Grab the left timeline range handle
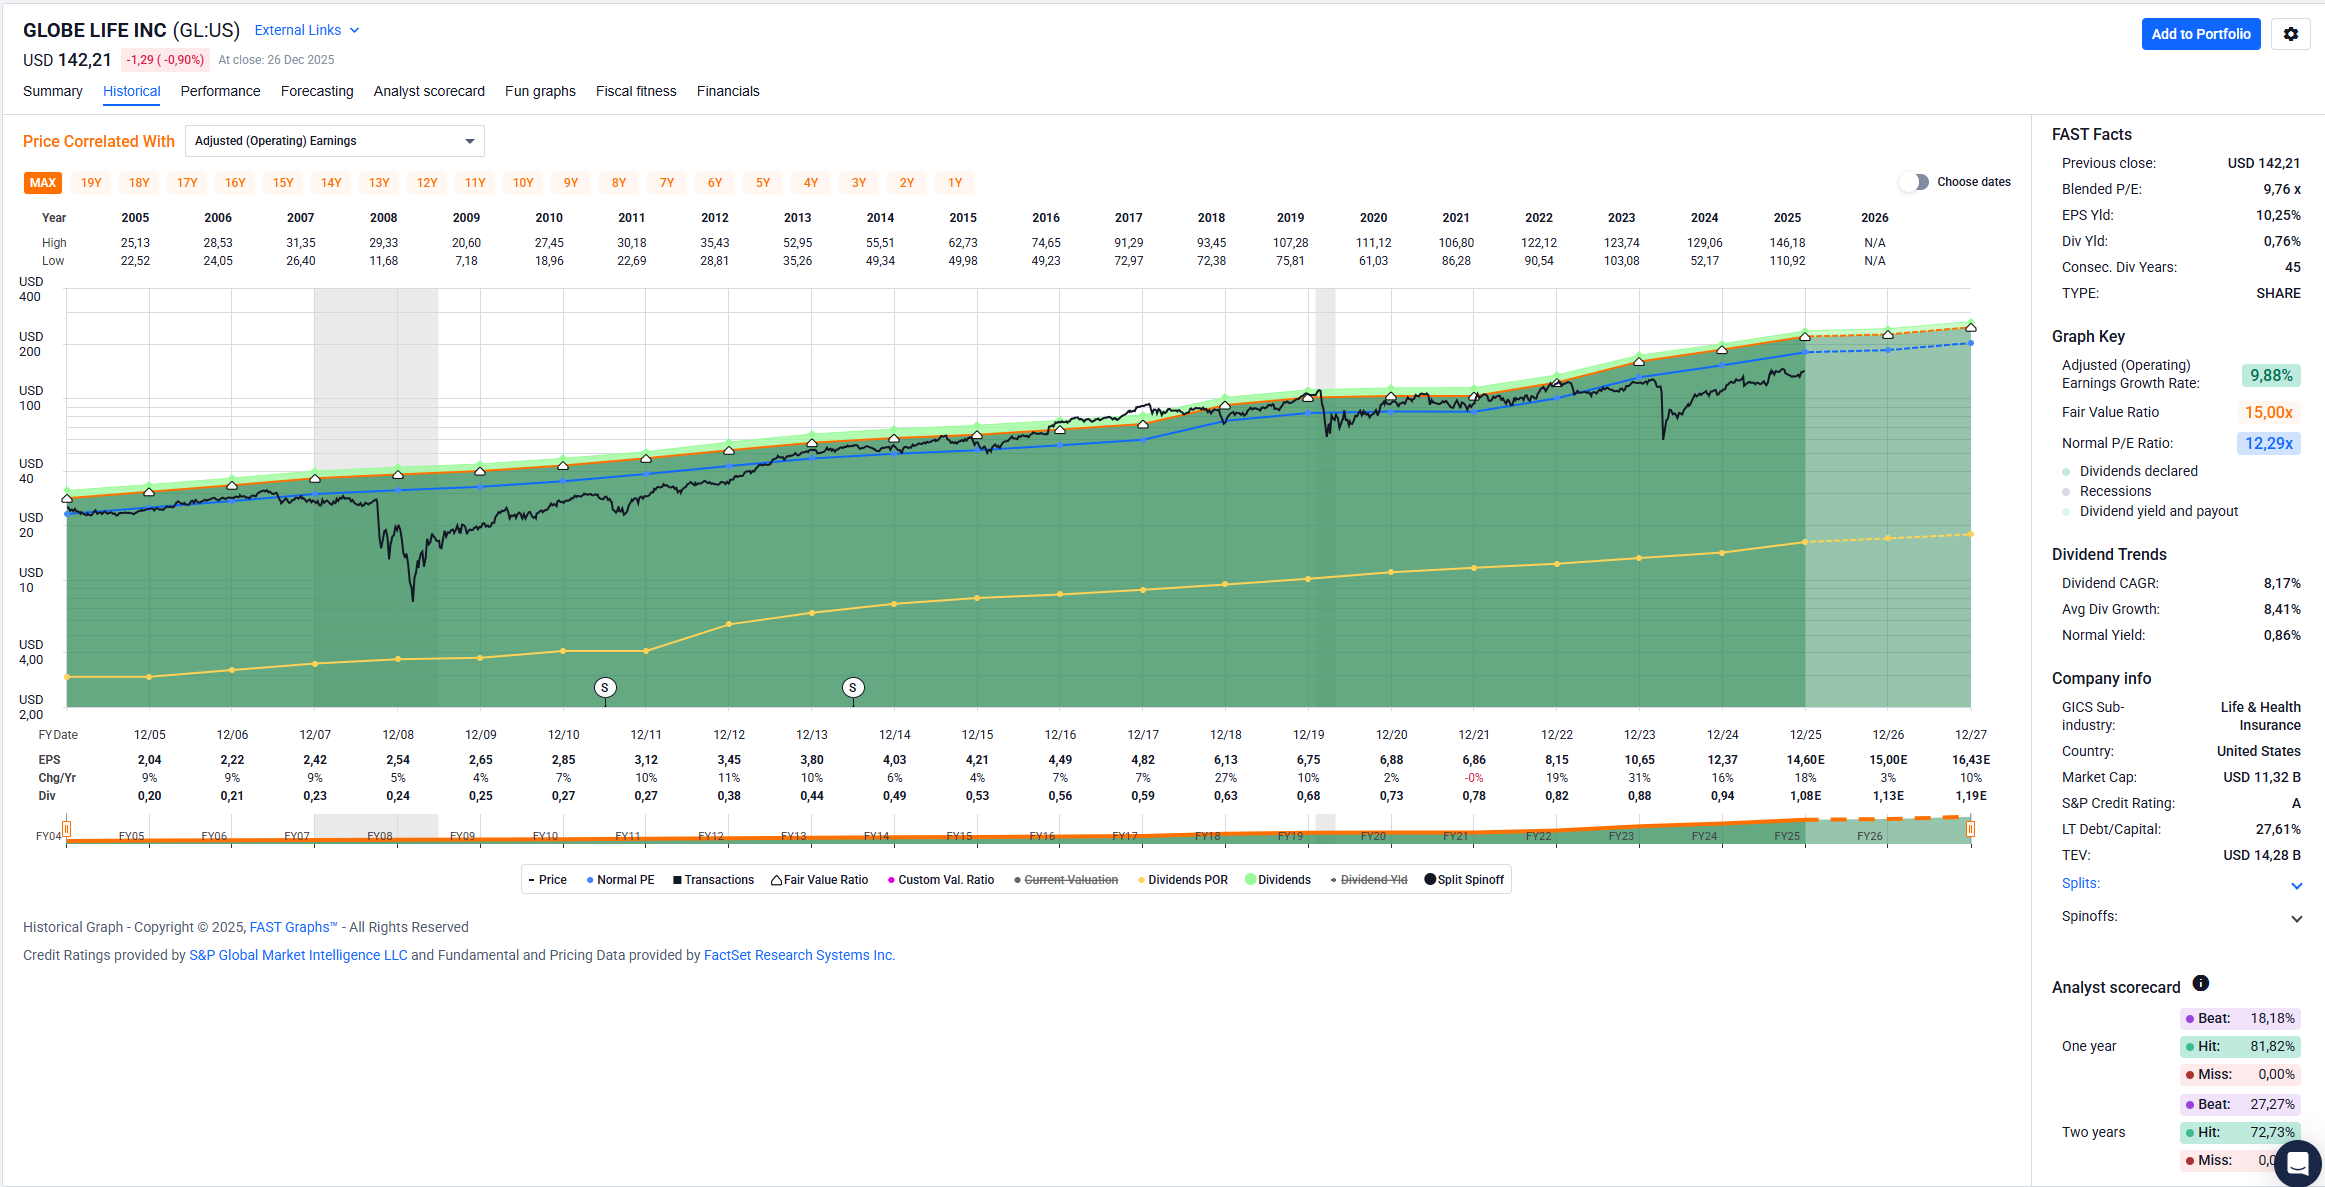Viewport: 2325px width, 1187px height. 66,829
